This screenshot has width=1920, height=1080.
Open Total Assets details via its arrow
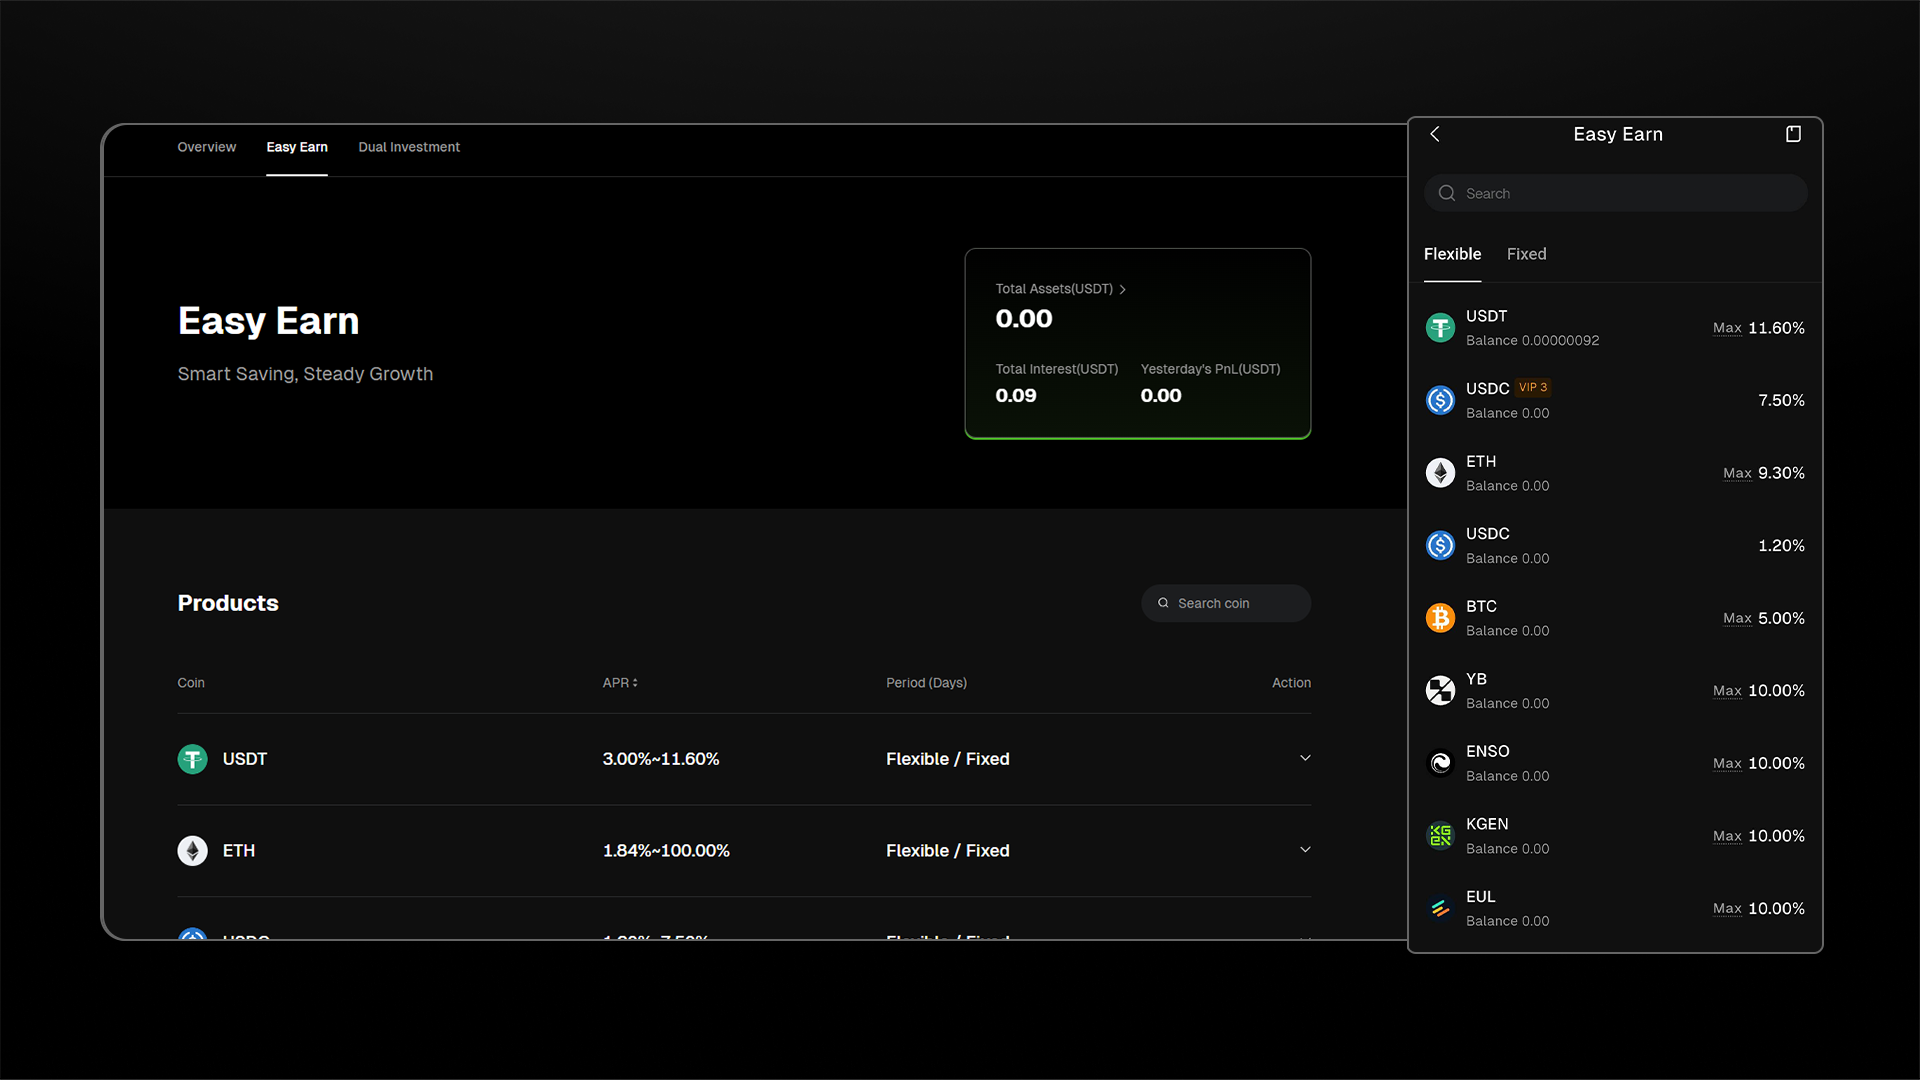click(1122, 289)
